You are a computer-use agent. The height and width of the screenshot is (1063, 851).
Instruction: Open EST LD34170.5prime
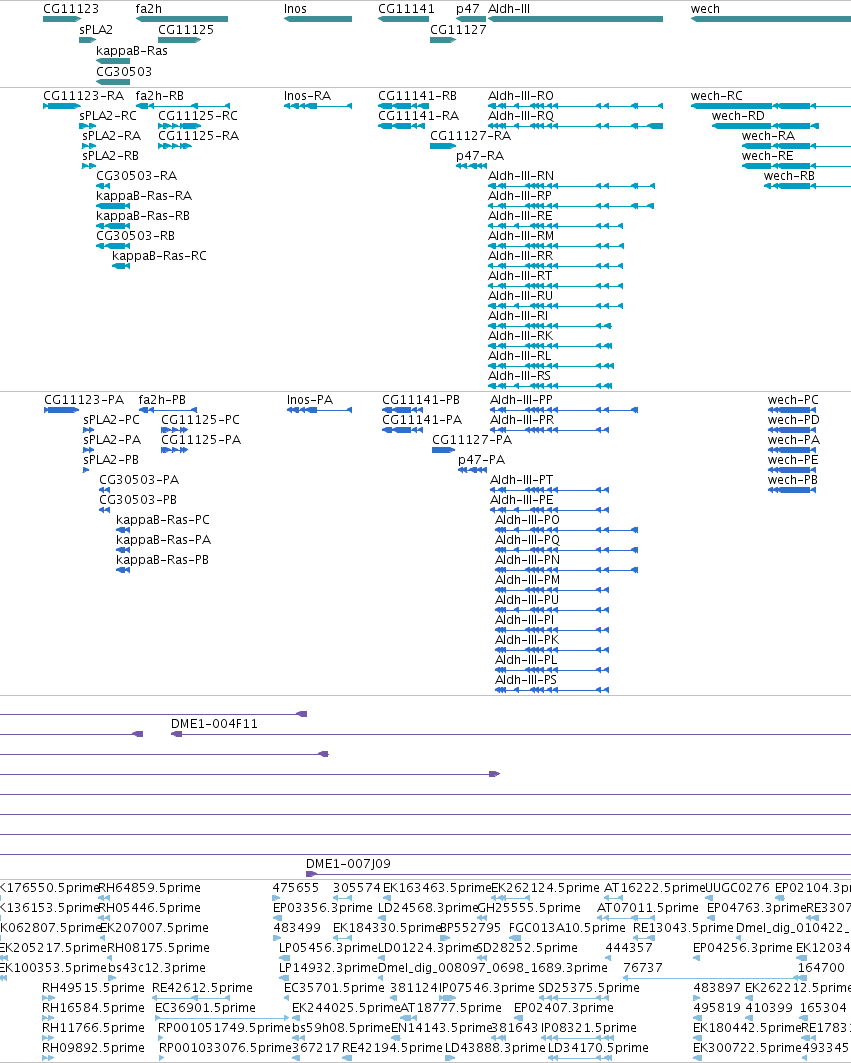598,1048
